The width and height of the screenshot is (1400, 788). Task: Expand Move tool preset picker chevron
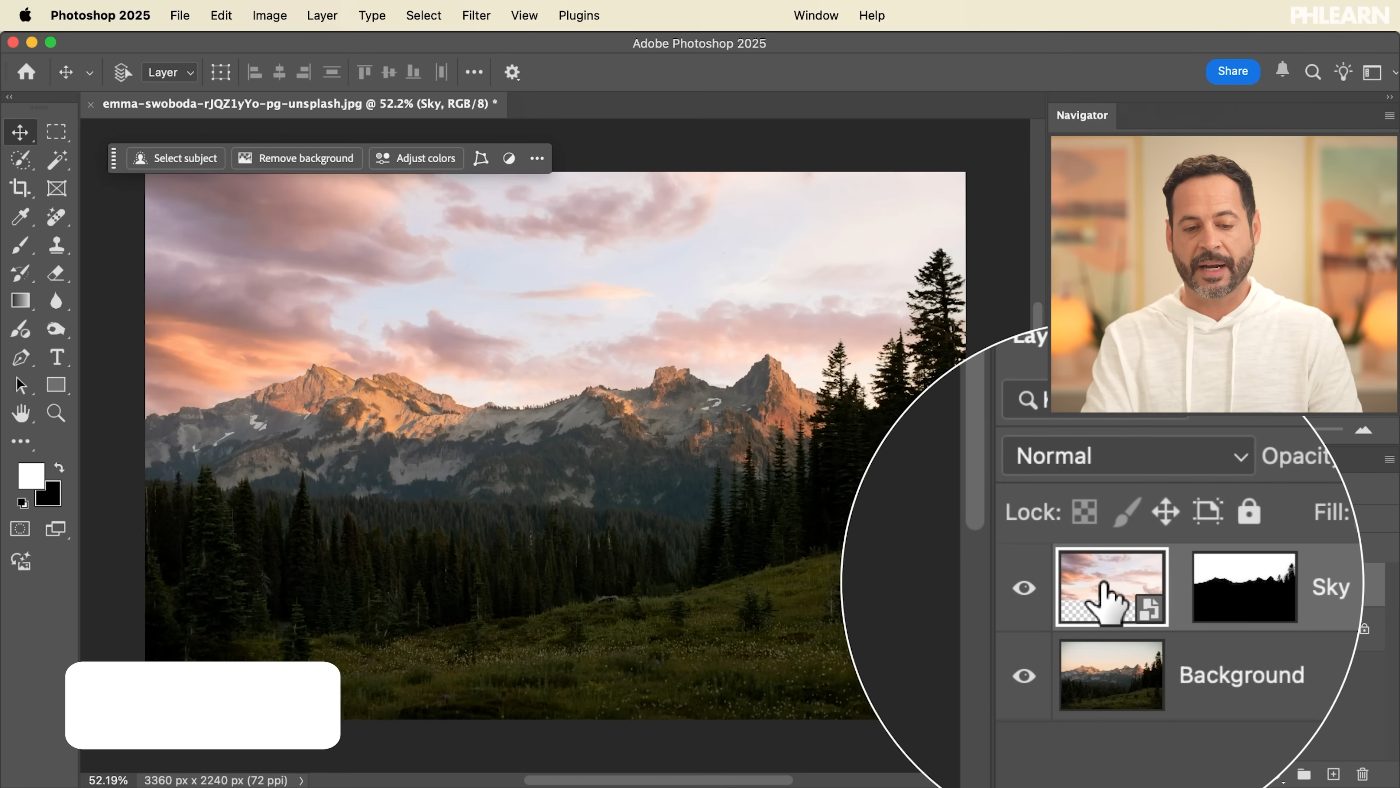pos(89,73)
